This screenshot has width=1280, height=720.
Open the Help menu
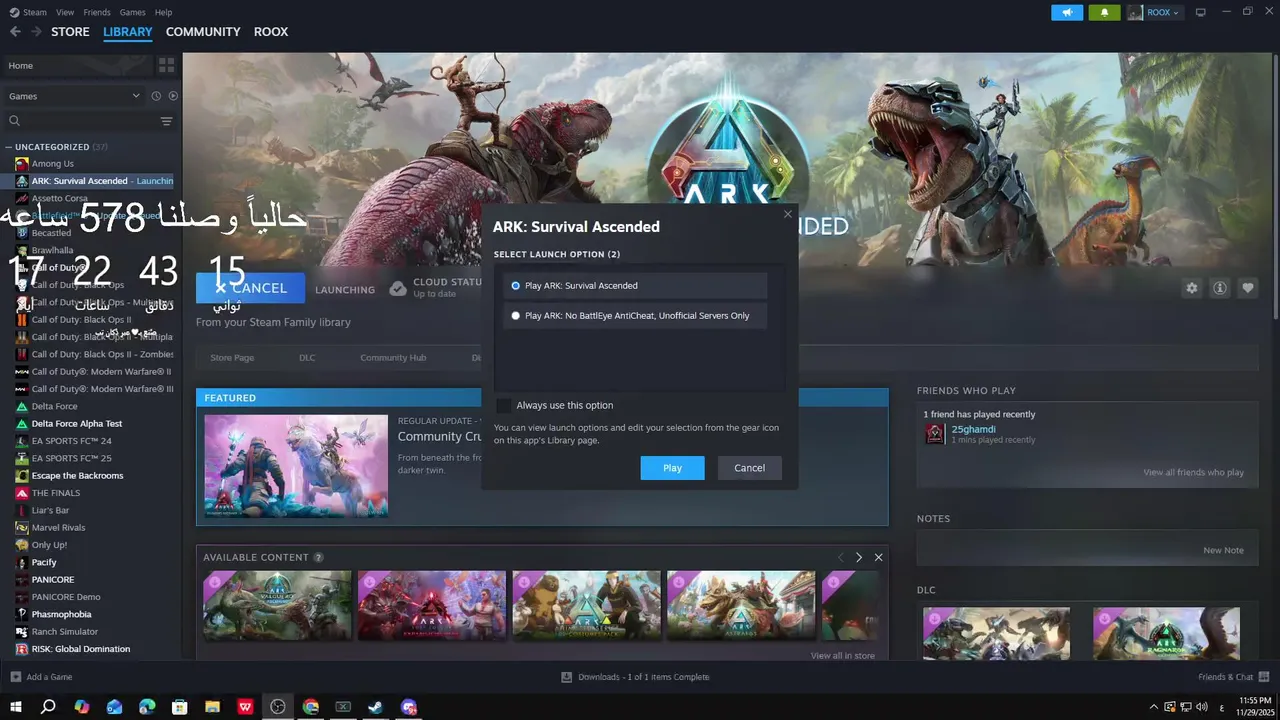pyautogui.click(x=163, y=12)
